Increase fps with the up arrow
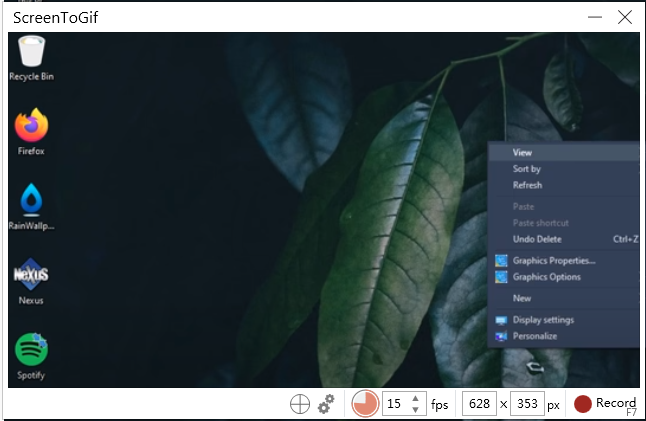The height and width of the screenshot is (421, 646). click(x=415, y=398)
